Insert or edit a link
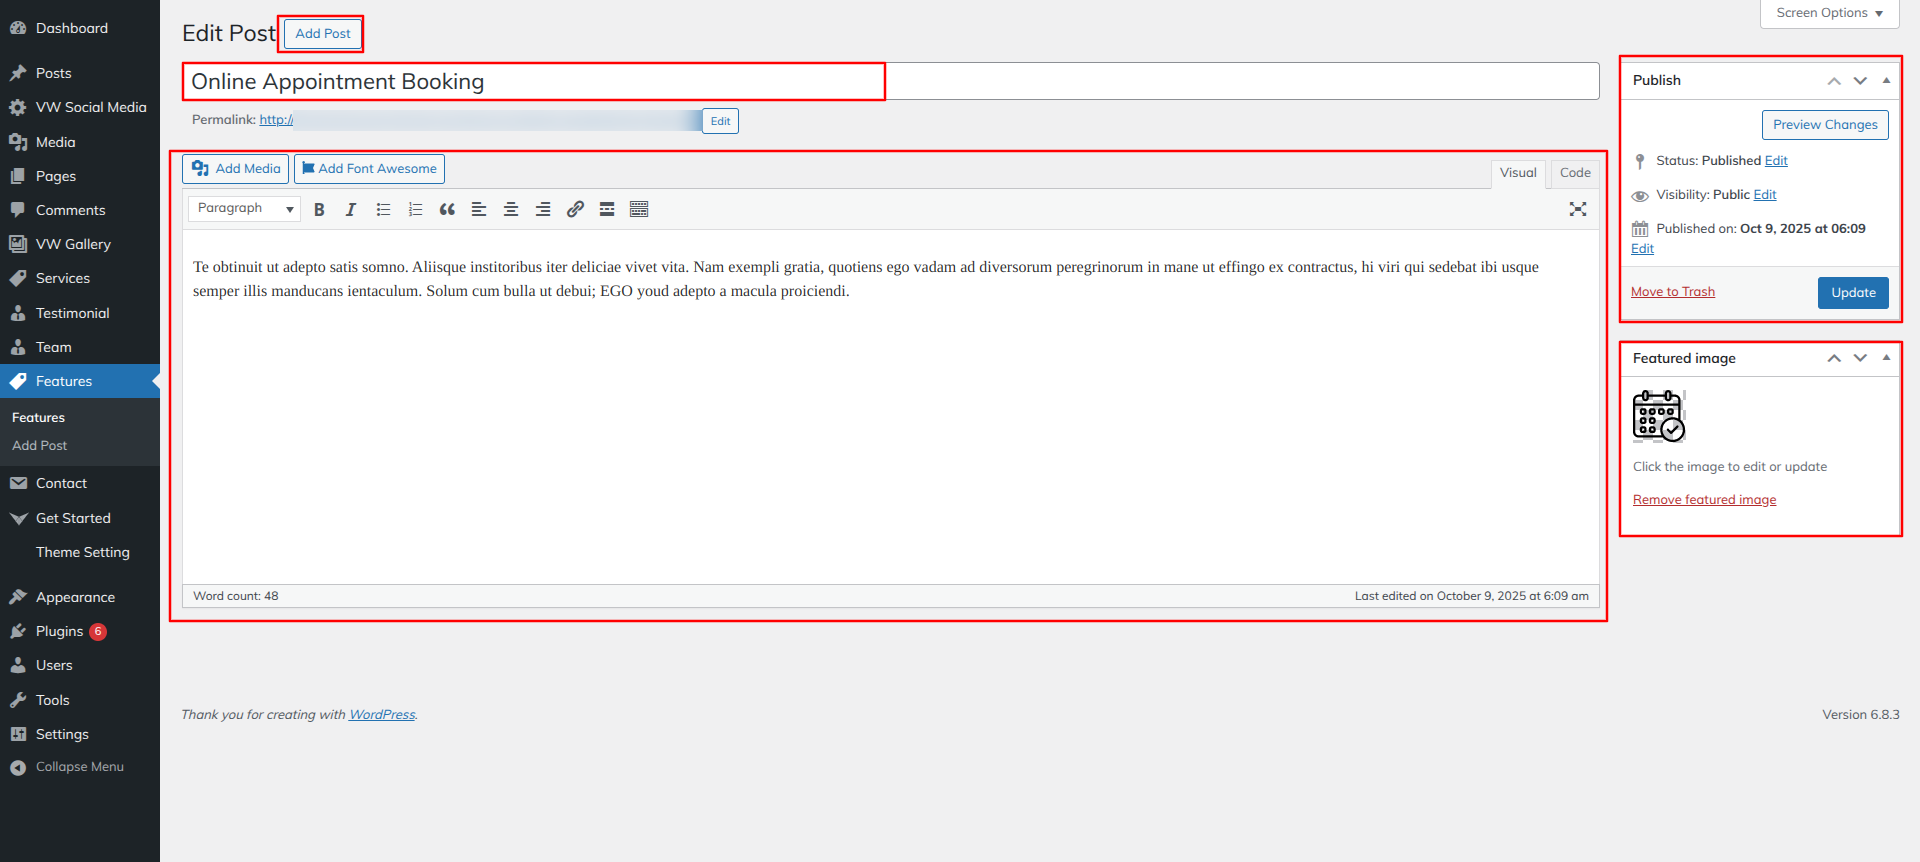Image resolution: width=1920 pixels, height=862 pixels. pos(575,209)
